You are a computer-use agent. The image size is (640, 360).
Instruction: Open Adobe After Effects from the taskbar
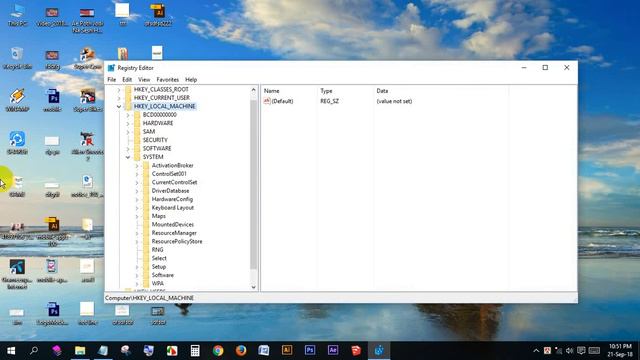[x=333, y=350]
